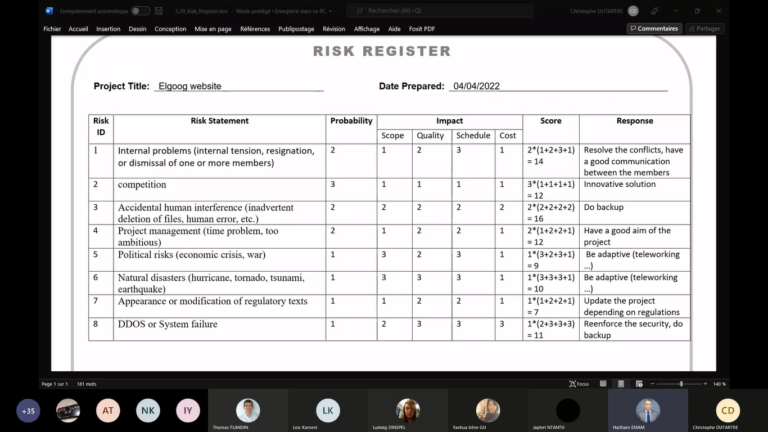
Task: Open the Foxit PDF tab
Action: click(422, 29)
